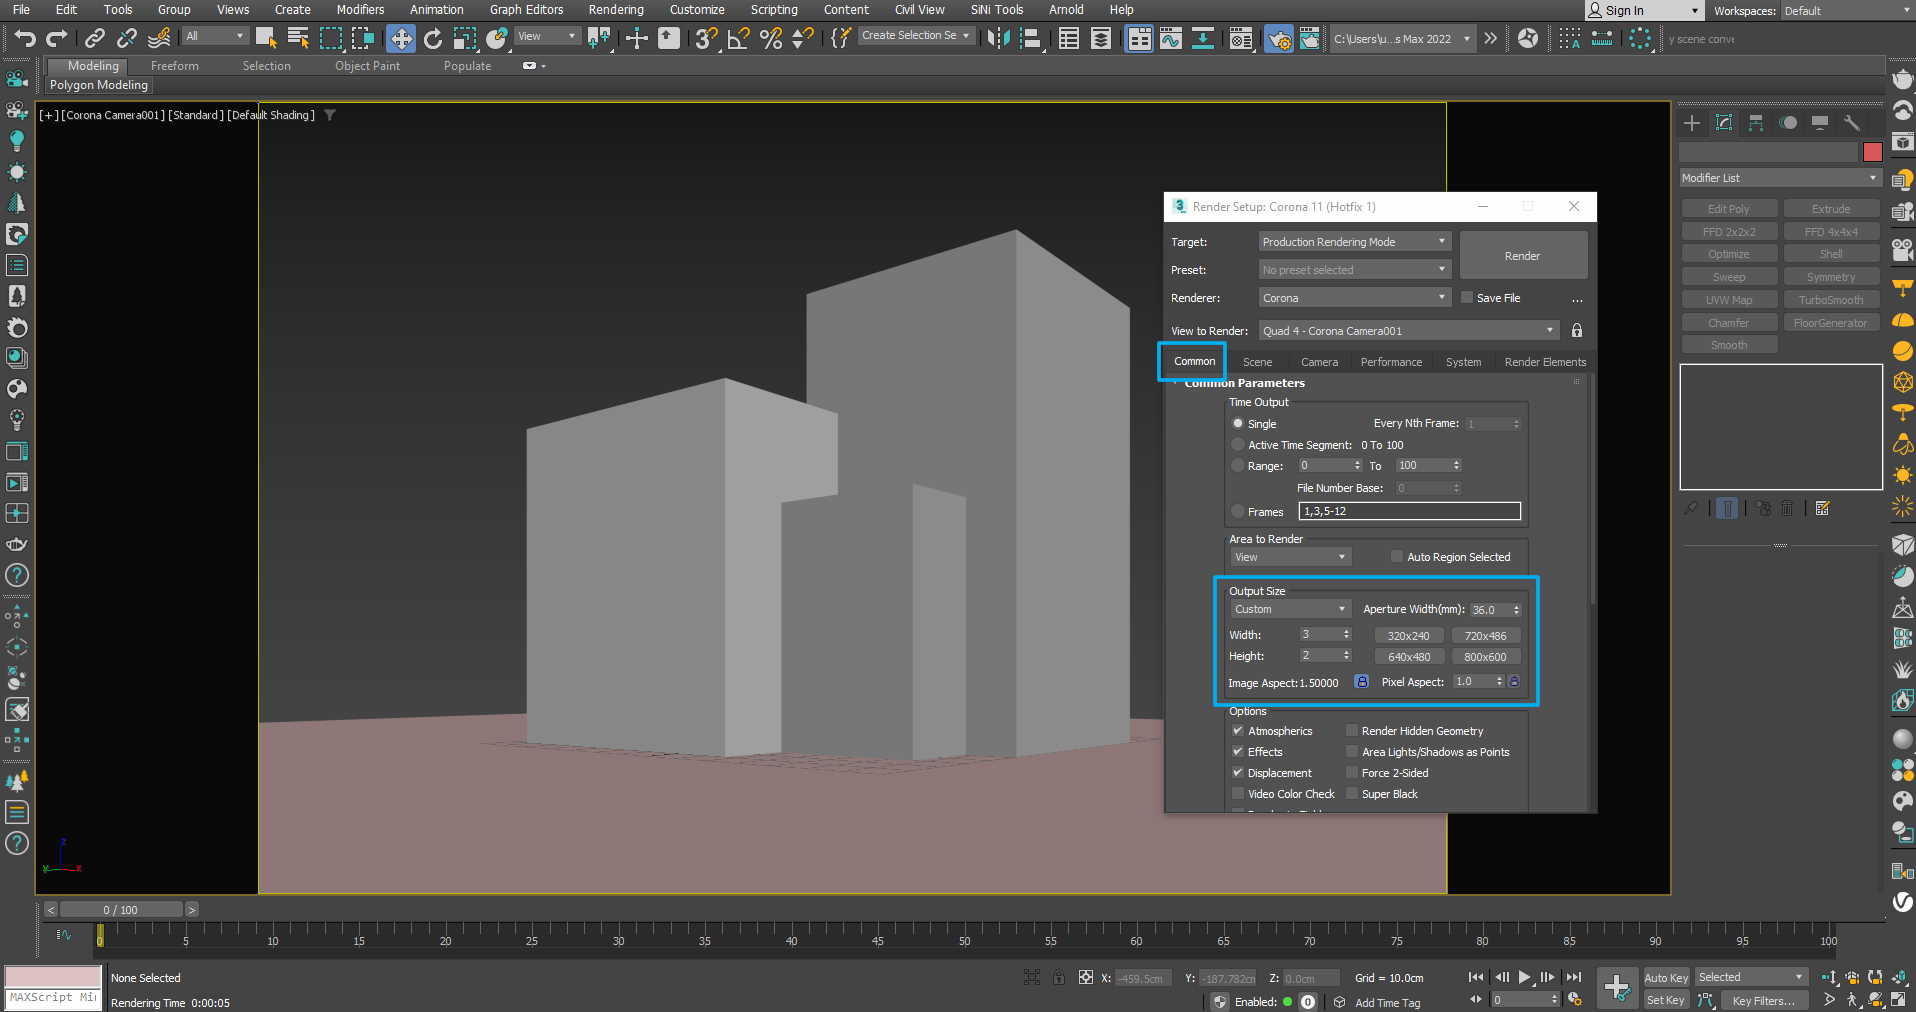Click the Mirror tool icon
Screen dimensions: 1916x1012
pos(998,39)
